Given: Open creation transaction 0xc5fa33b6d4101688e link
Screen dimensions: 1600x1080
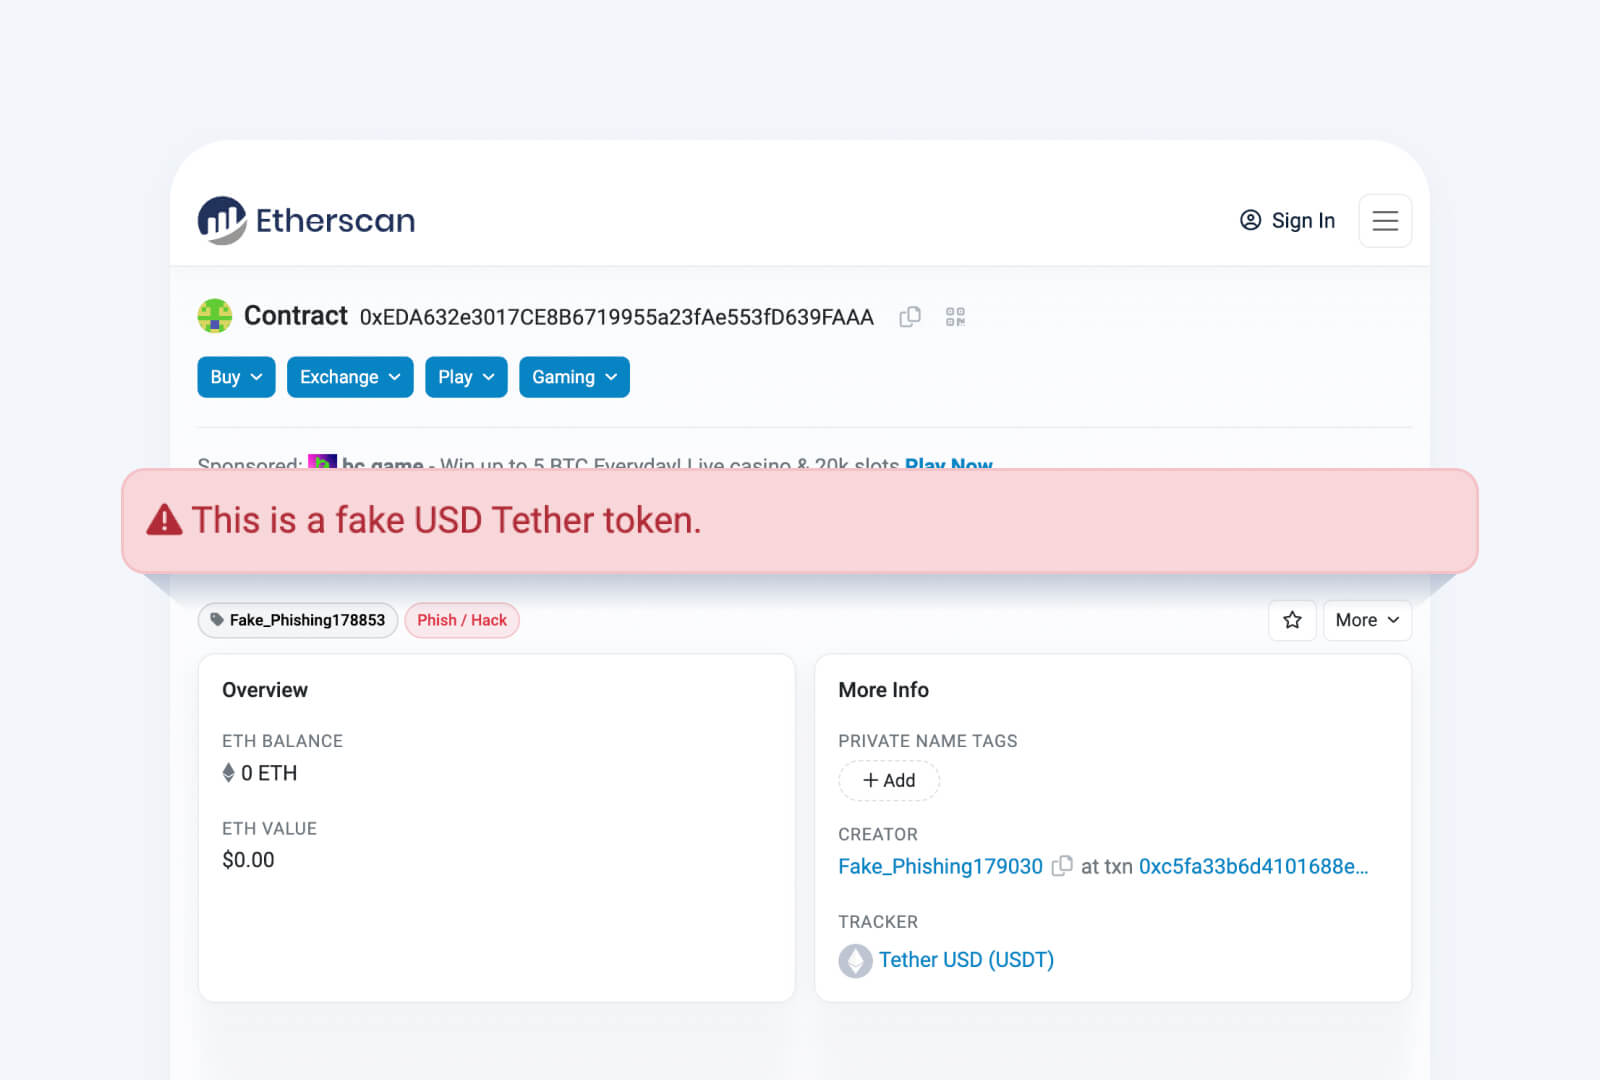Looking at the screenshot, I should 1253,866.
